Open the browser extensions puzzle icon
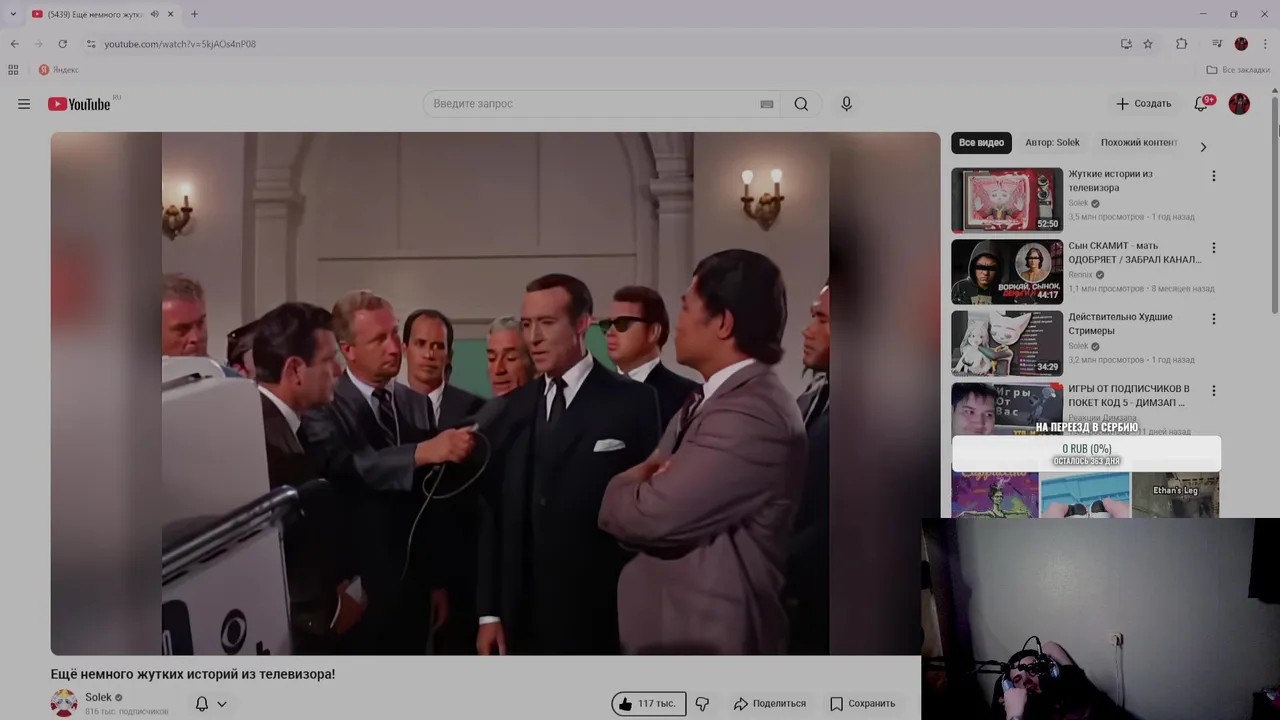Image resolution: width=1280 pixels, height=720 pixels. pyautogui.click(x=1181, y=44)
